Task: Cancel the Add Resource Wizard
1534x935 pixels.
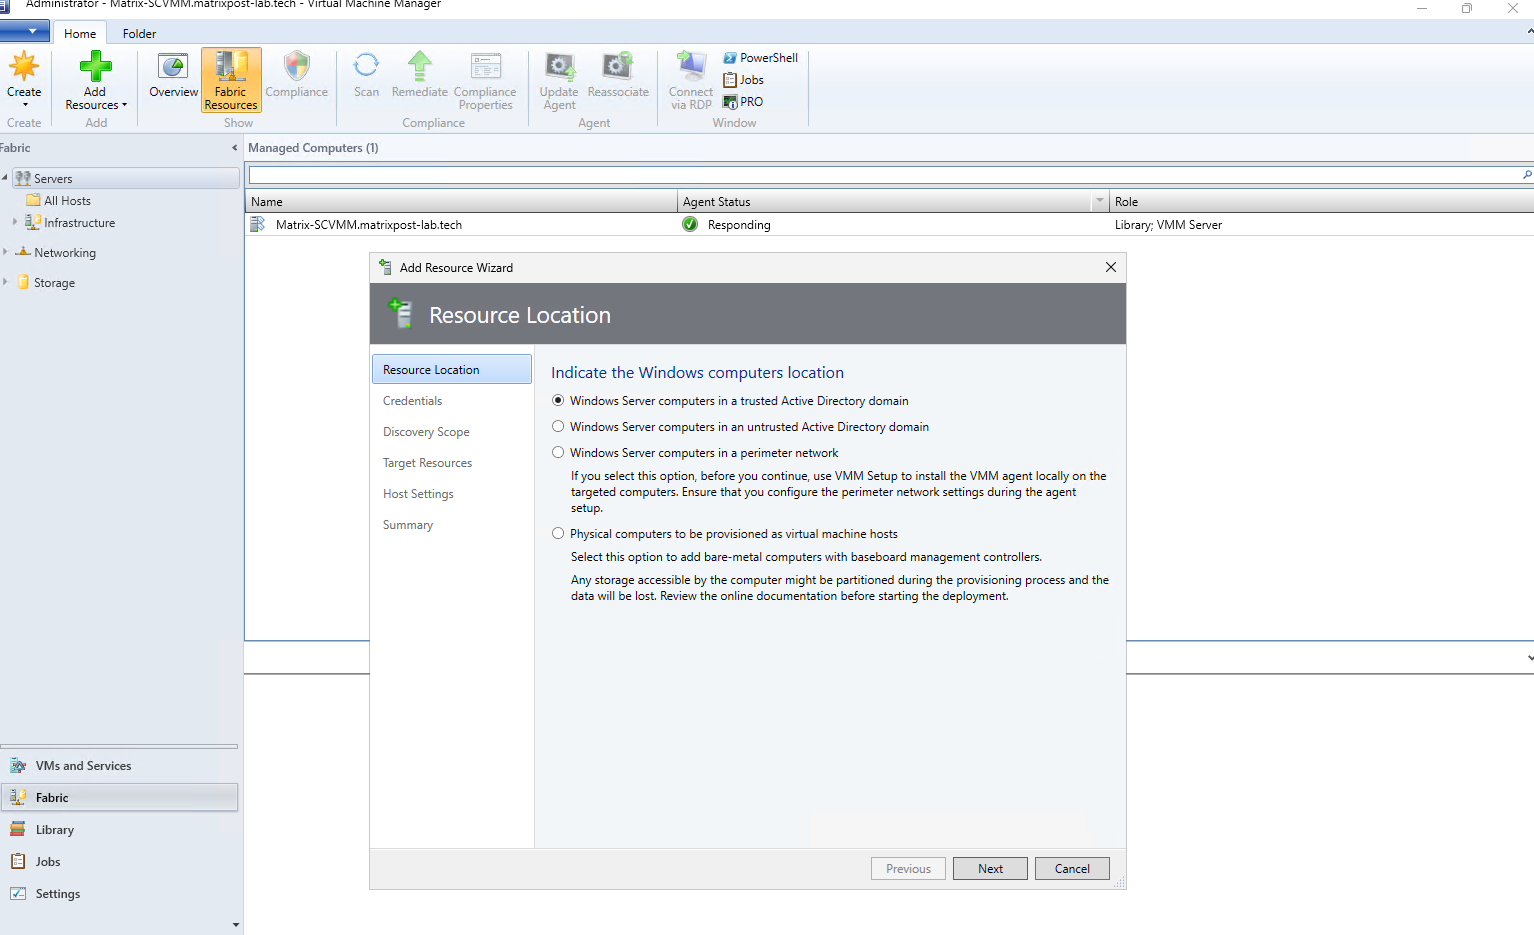Action: [1072, 868]
